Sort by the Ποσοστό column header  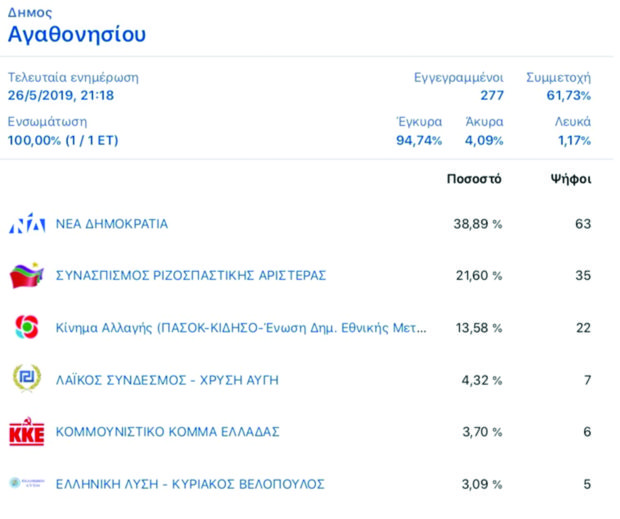point(474,180)
